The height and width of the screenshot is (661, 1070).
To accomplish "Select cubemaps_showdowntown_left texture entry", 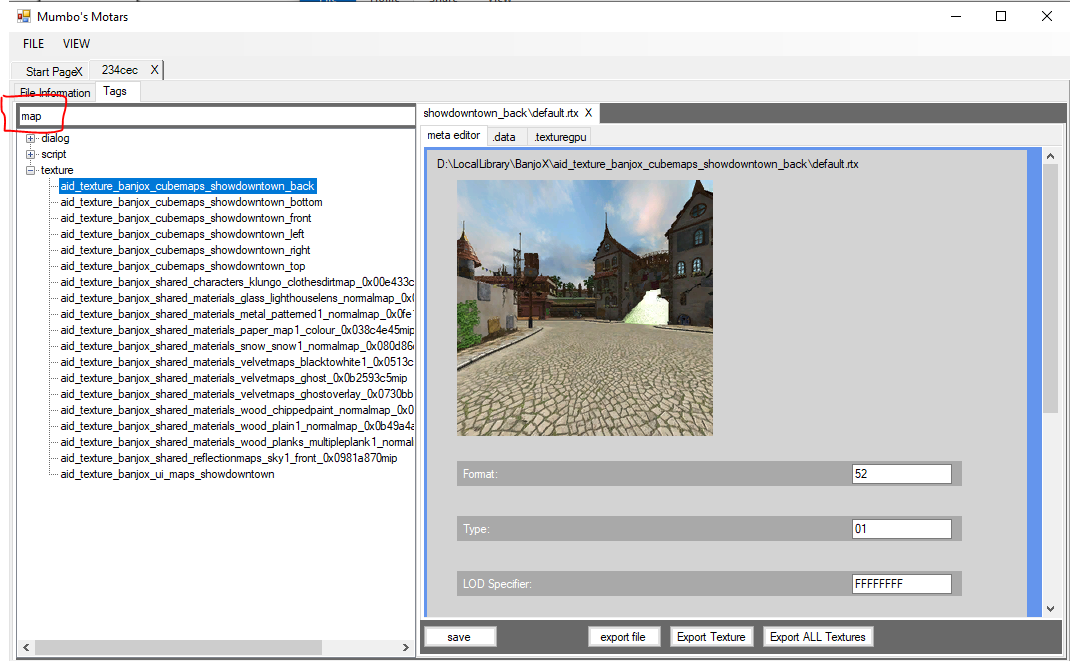I will pyautogui.click(x=182, y=234).
